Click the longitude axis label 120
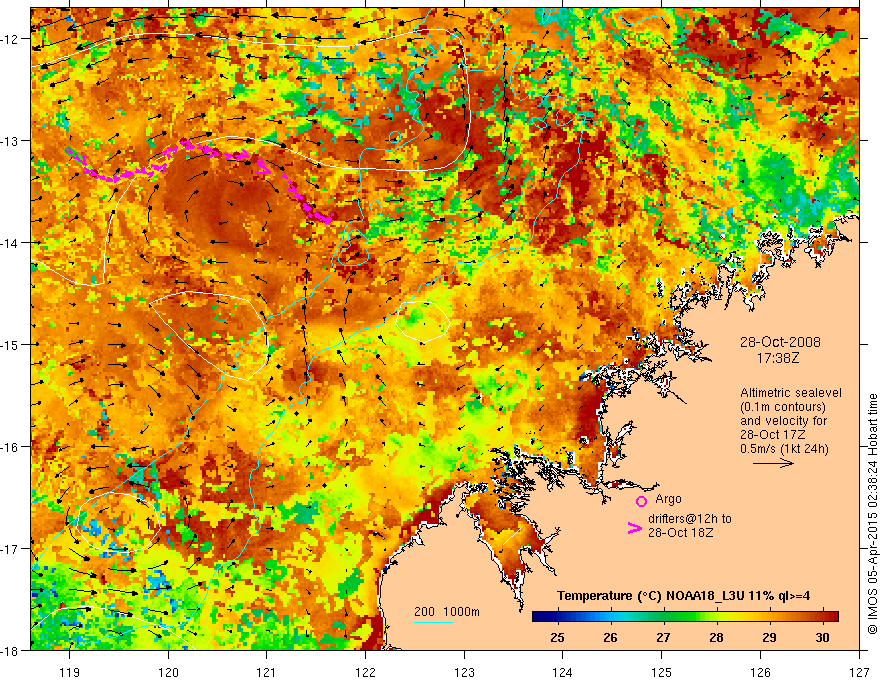Viewport: 880px width, 680px height. pos(168,672)
